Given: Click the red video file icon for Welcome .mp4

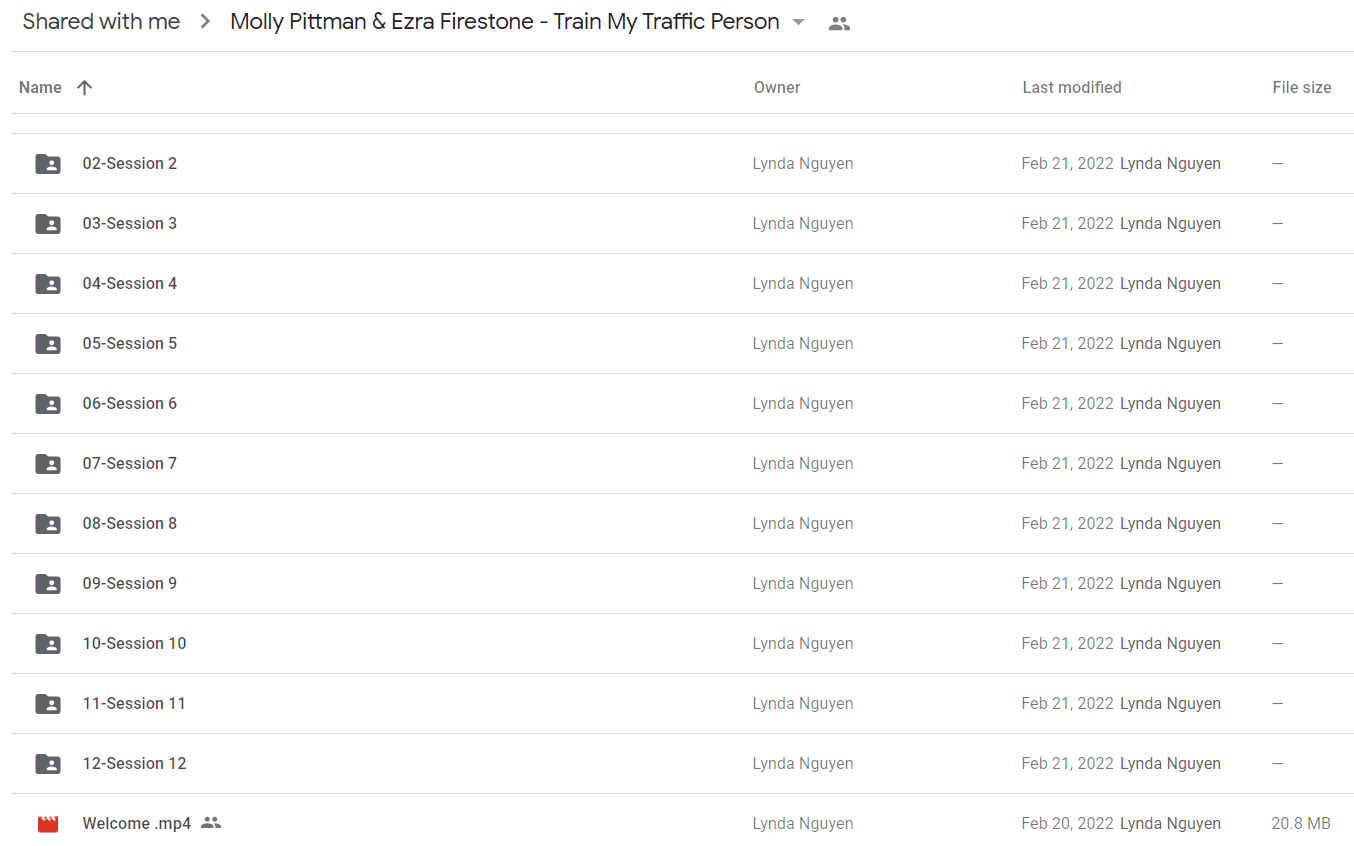Looking at the screenshot, I should point(48,824).
